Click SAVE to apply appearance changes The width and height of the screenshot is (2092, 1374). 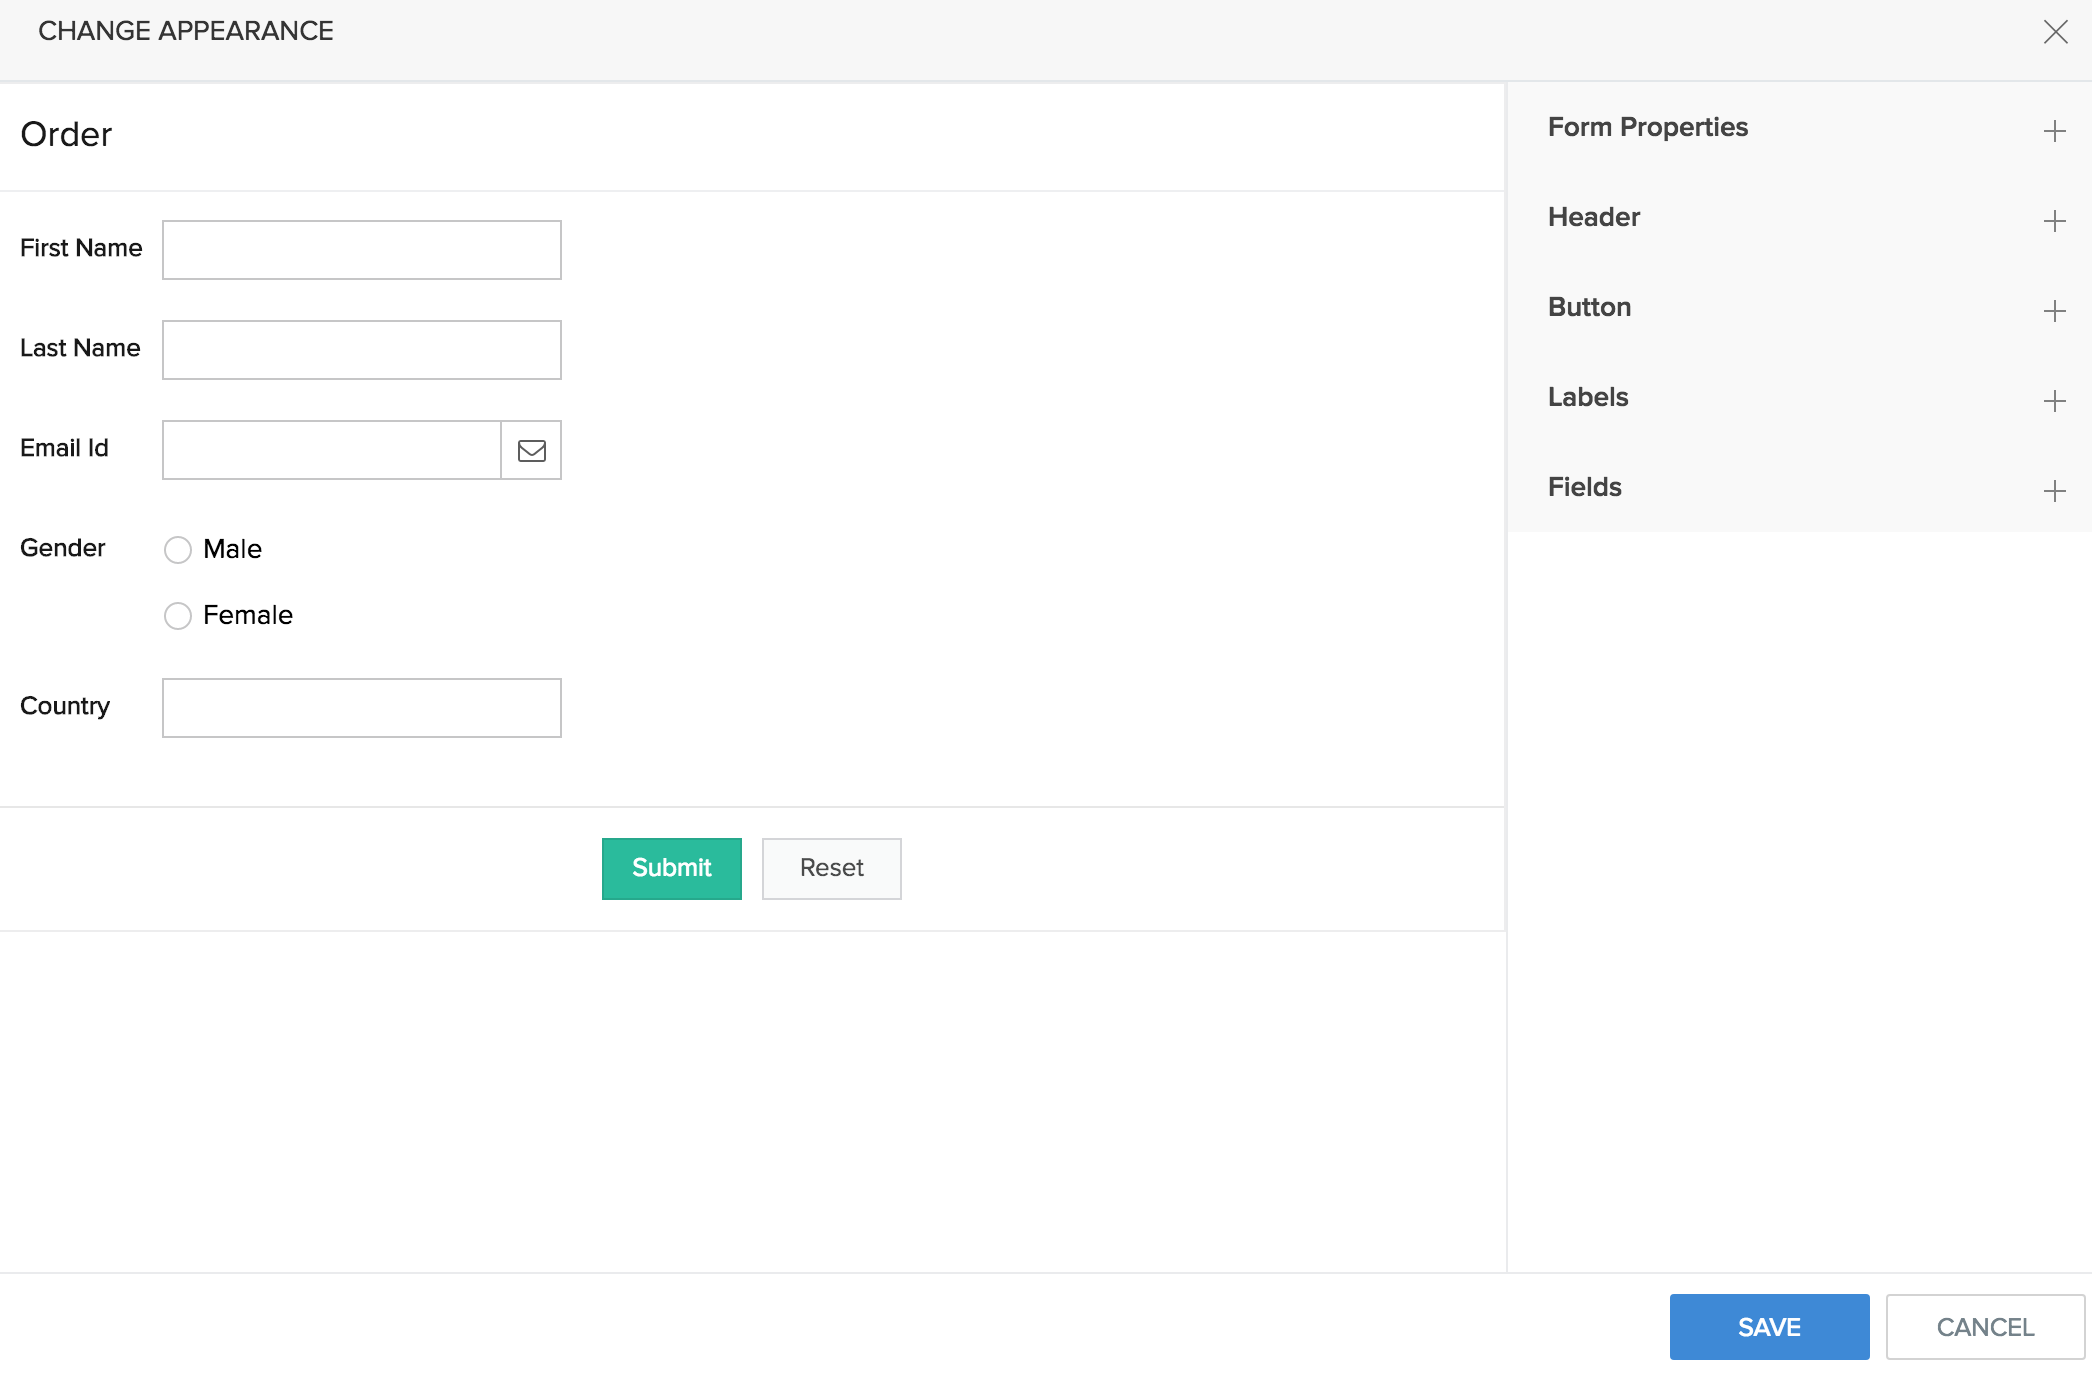pyautogui.click(x=1768, y=1326)
